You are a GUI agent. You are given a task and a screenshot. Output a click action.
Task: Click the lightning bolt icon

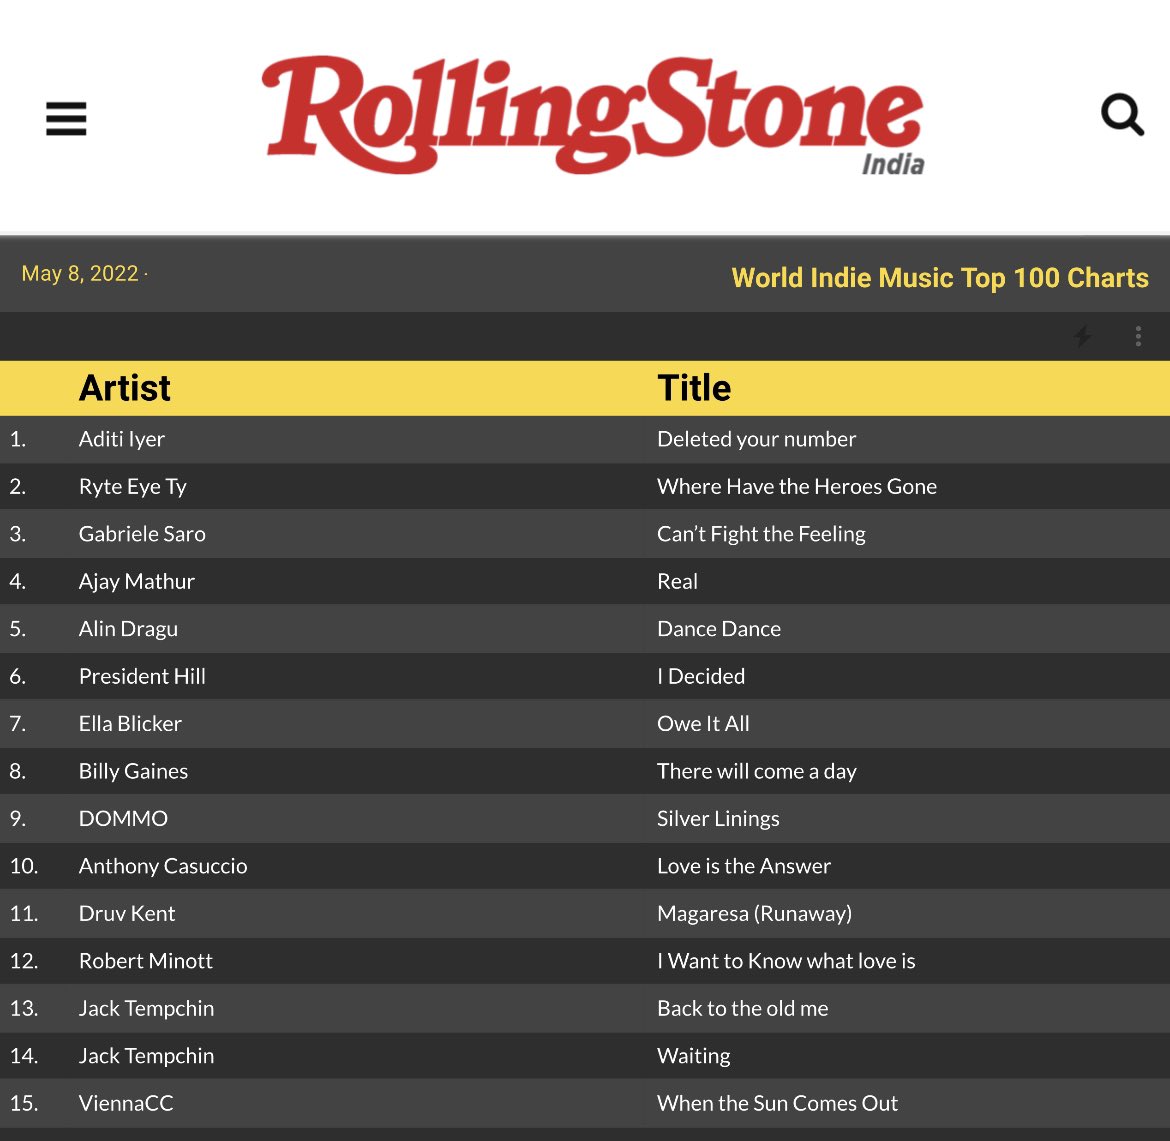(x=1083, y=336)
